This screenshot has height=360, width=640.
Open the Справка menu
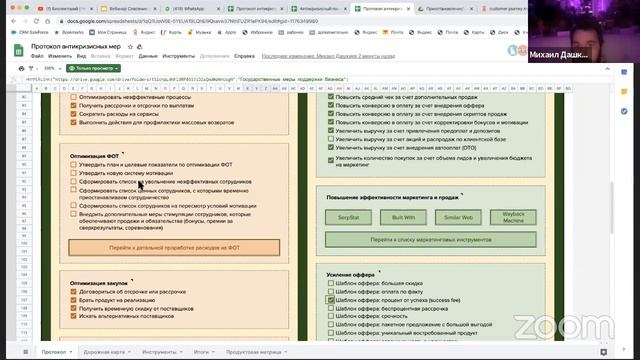coord(244,56)
